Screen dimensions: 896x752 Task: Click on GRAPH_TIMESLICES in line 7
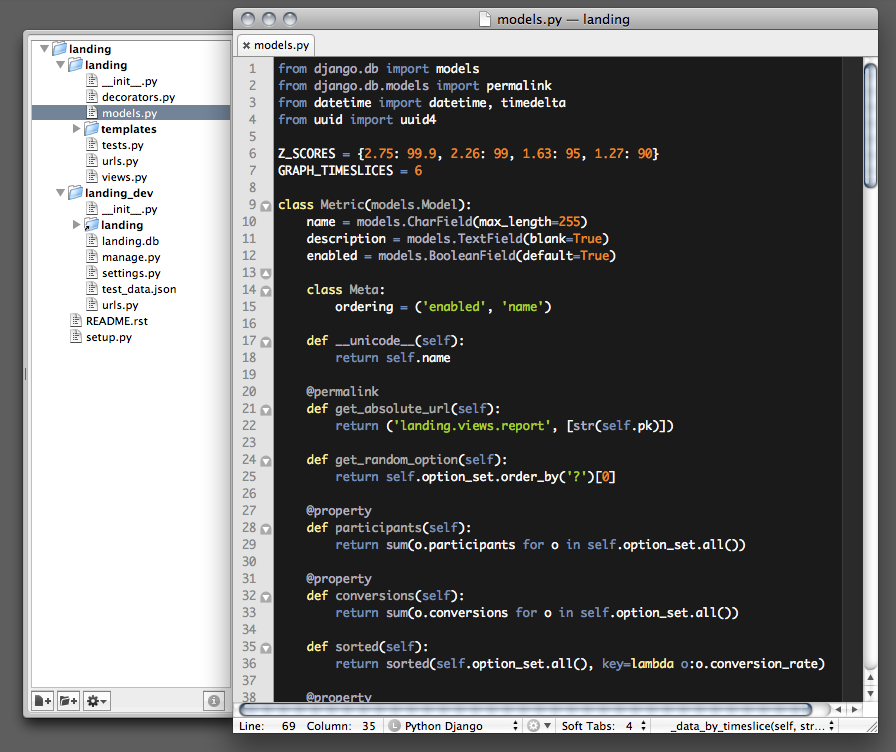coord(335,170)
